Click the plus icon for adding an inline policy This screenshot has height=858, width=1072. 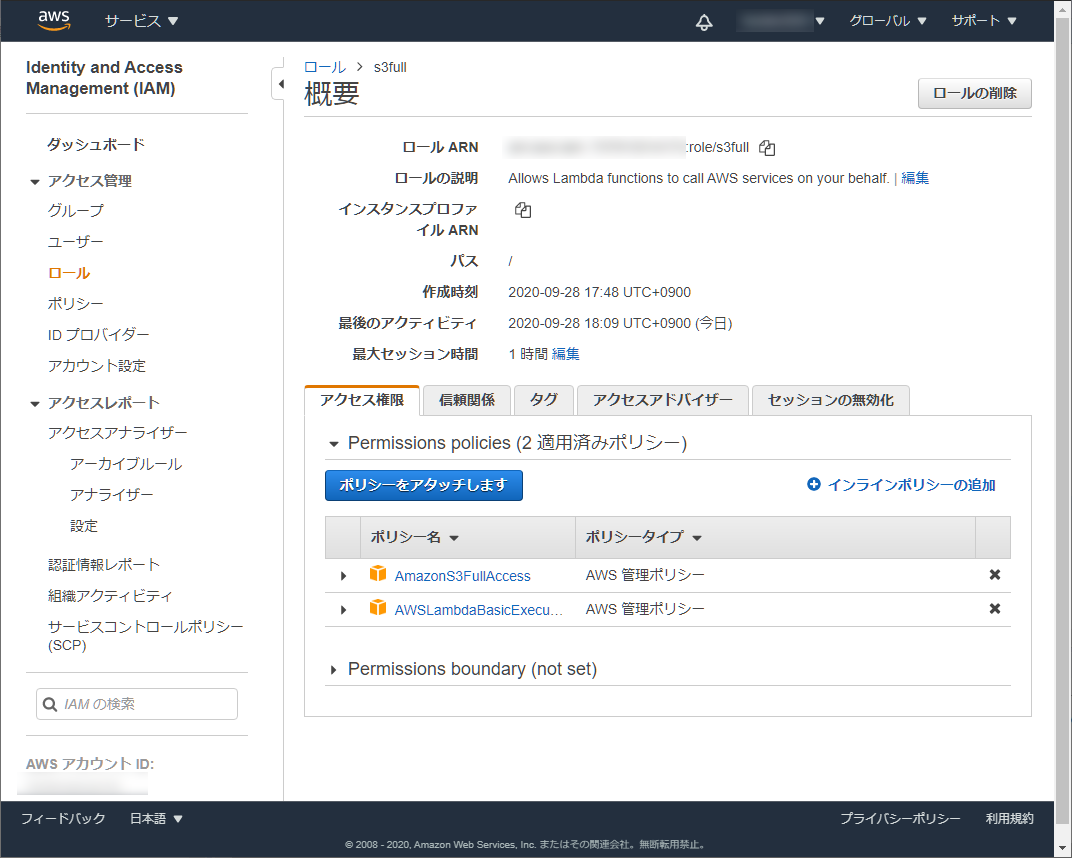(x=814, y=484)
